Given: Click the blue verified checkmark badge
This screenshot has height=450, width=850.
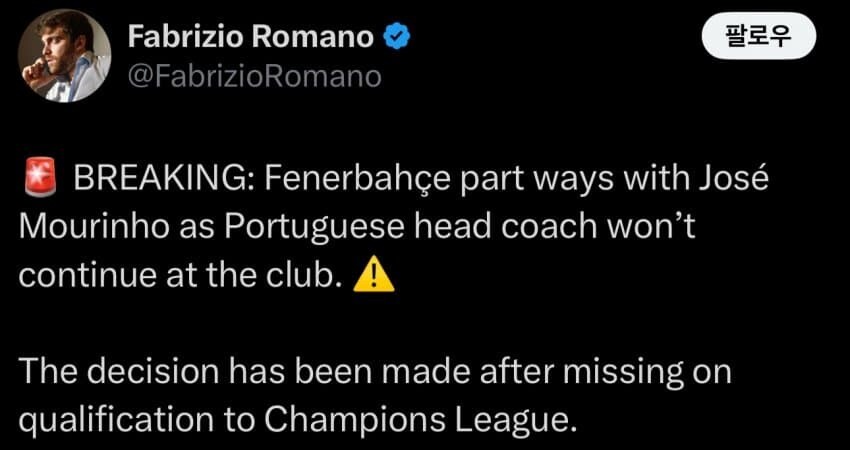Looking at the screenshot, I should click(x=397, y=39).
